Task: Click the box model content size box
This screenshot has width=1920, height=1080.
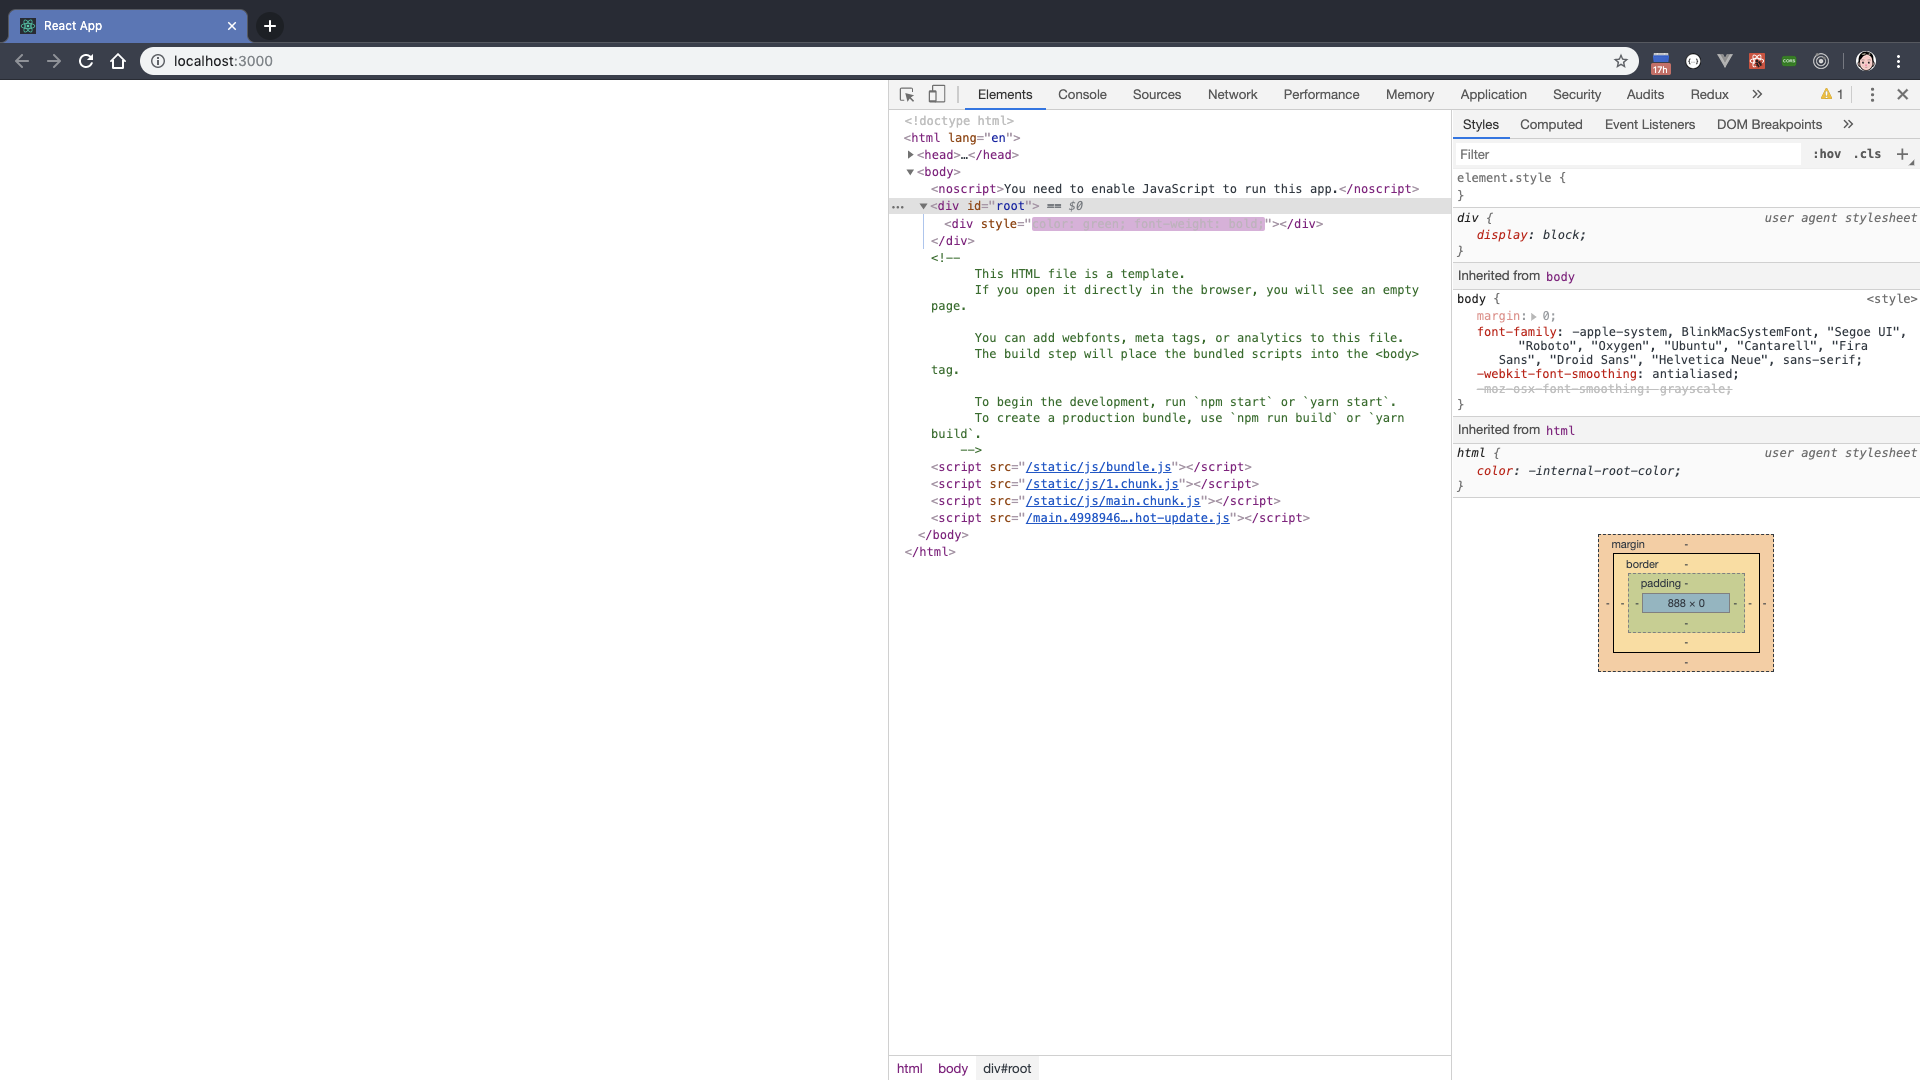Action: [x=1686, y=603]
